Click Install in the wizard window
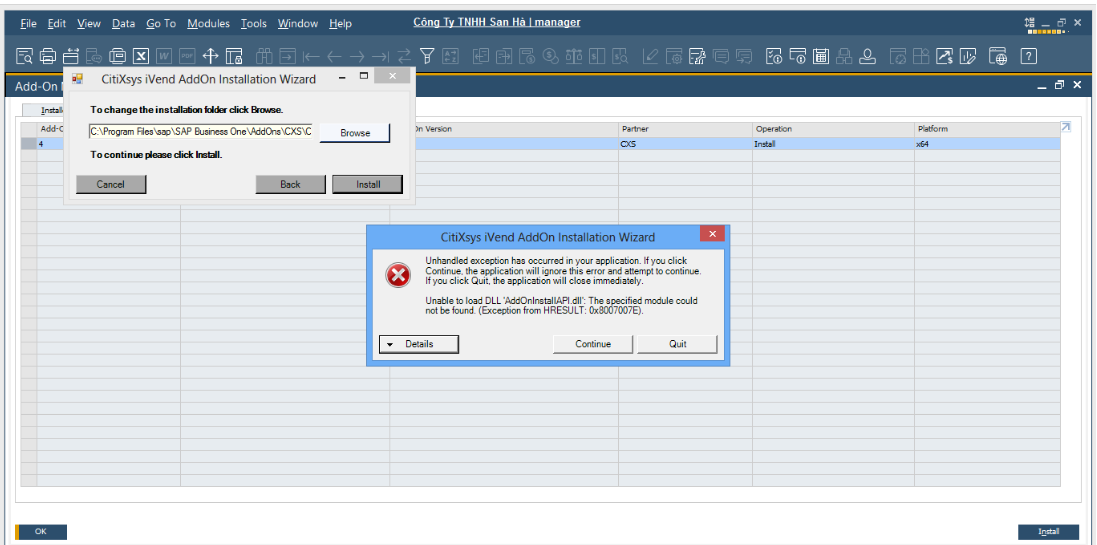1097x545 pixels. pos(368,185)
